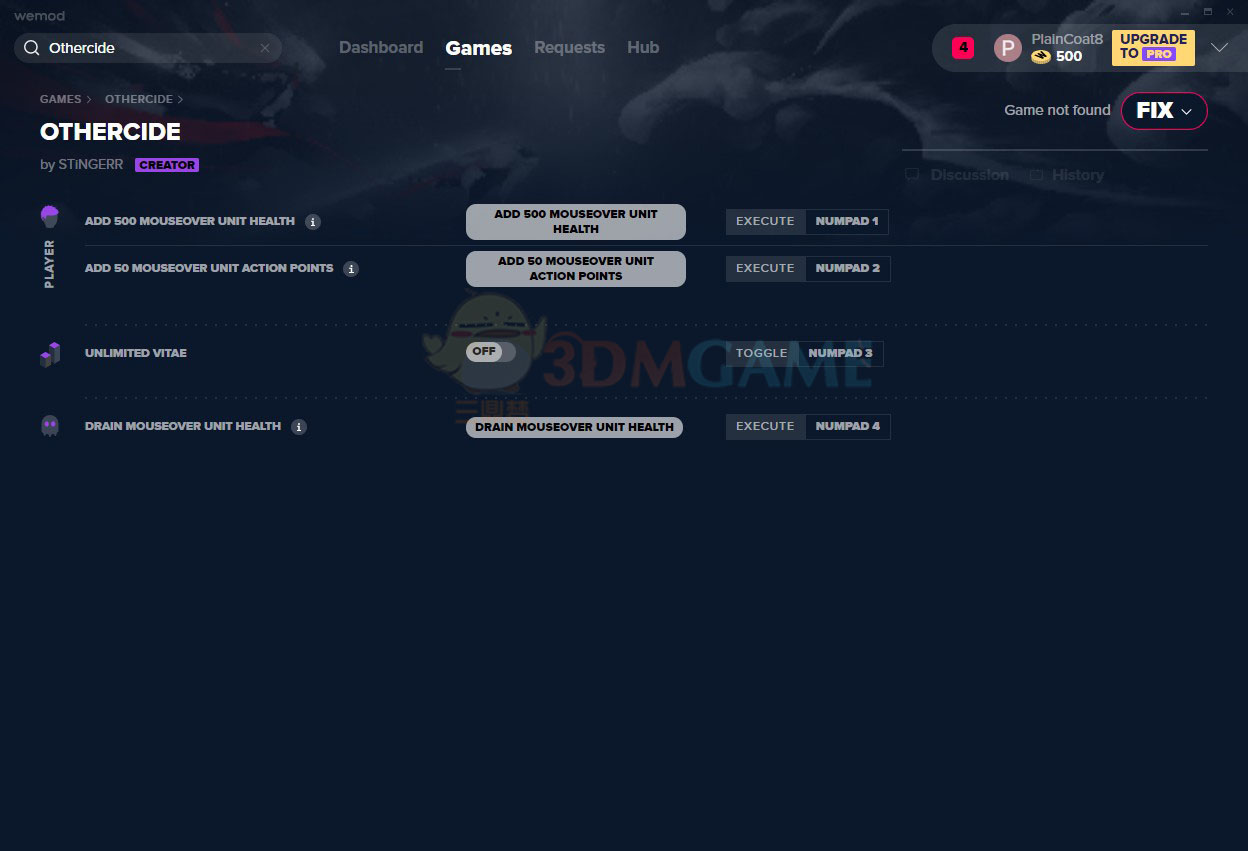This screenshot has height=851, width=1248.
Task: Toggle Unlimited Vitae switch on
Action: [490, 352]
